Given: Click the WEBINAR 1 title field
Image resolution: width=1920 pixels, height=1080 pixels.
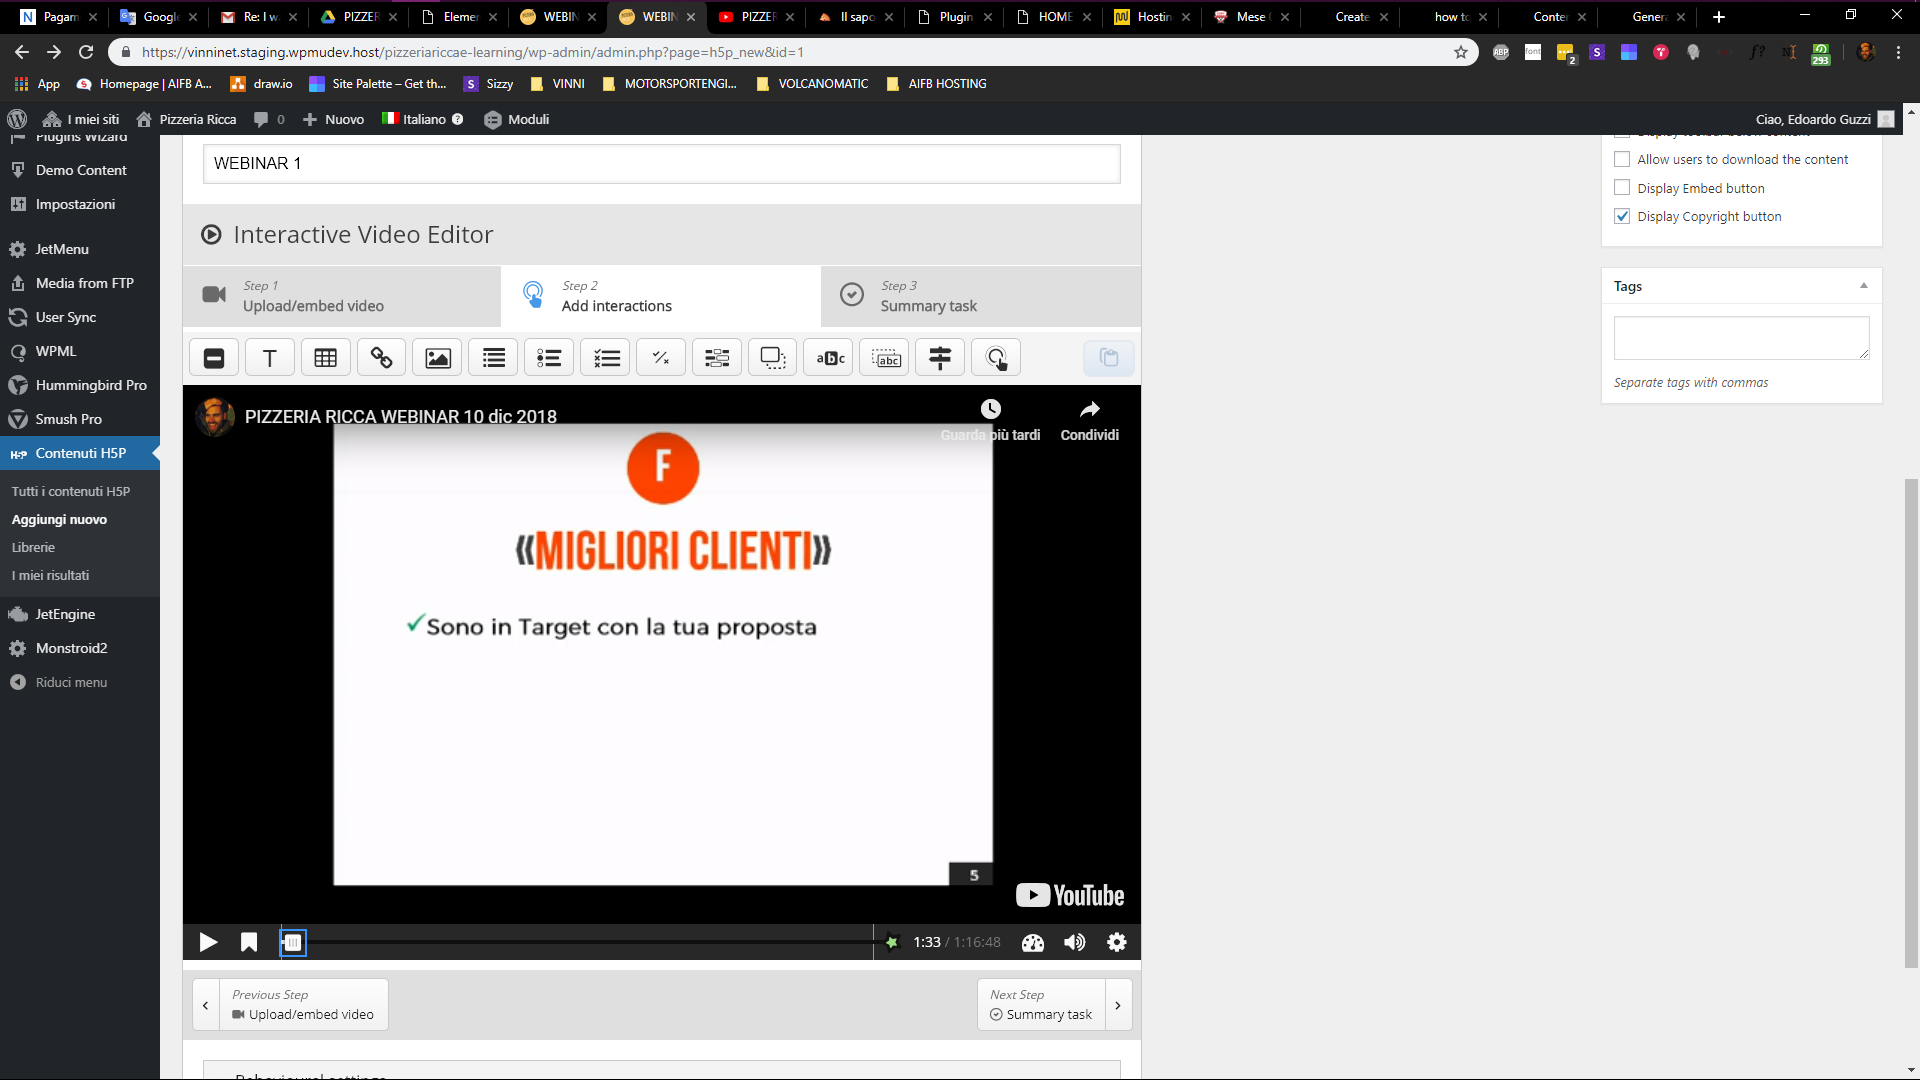Looking at the screenshot, I should point(661,163).
